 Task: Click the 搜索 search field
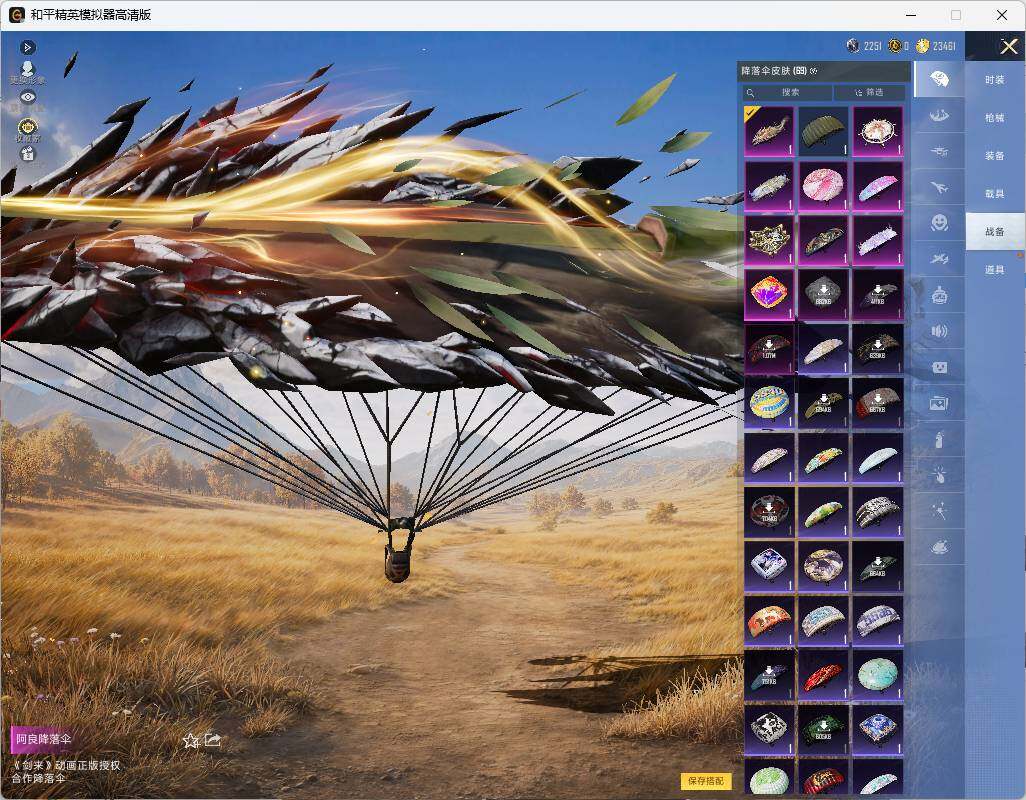[x=787, y=92]
